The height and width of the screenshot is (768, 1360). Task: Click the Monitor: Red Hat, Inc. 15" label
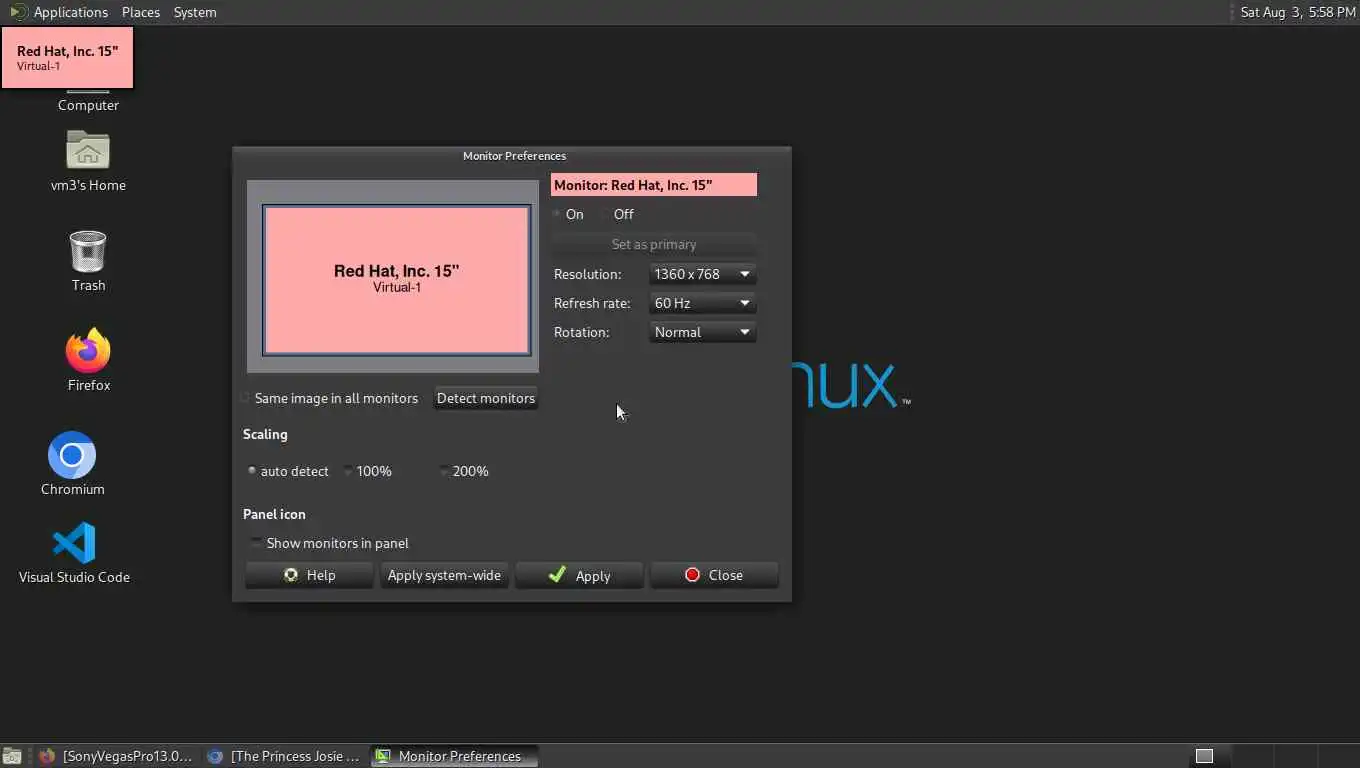click(654, 185)
